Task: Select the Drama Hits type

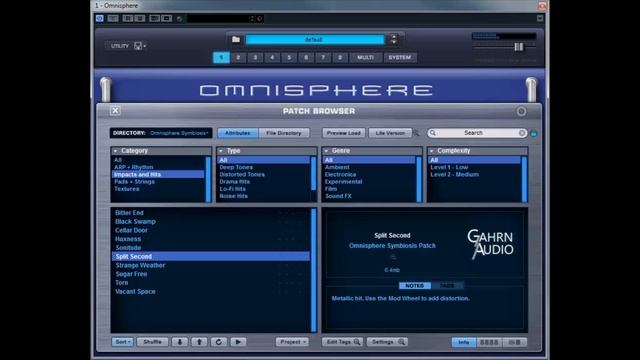Action: [x=235, y=182]
